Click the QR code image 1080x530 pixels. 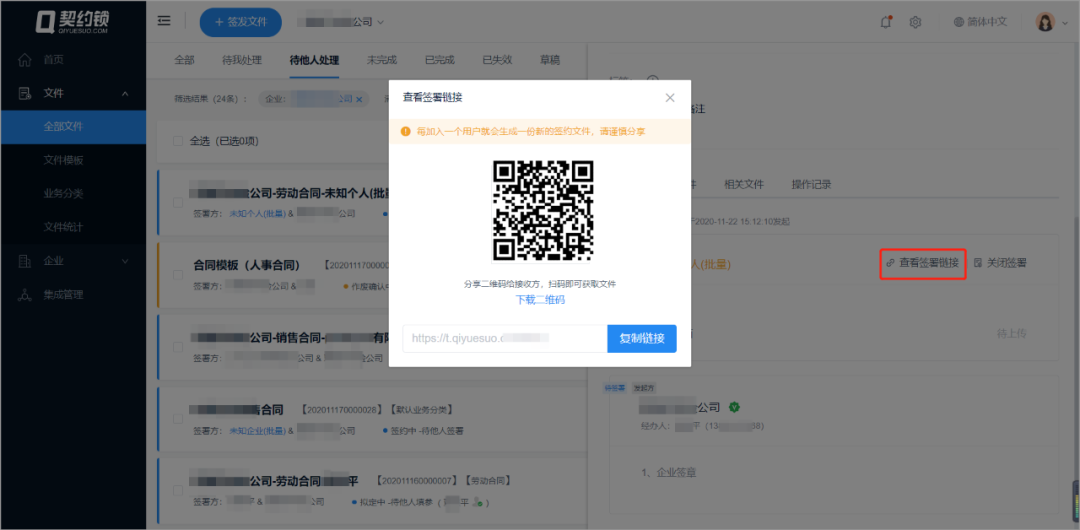(x=543, y=210)
